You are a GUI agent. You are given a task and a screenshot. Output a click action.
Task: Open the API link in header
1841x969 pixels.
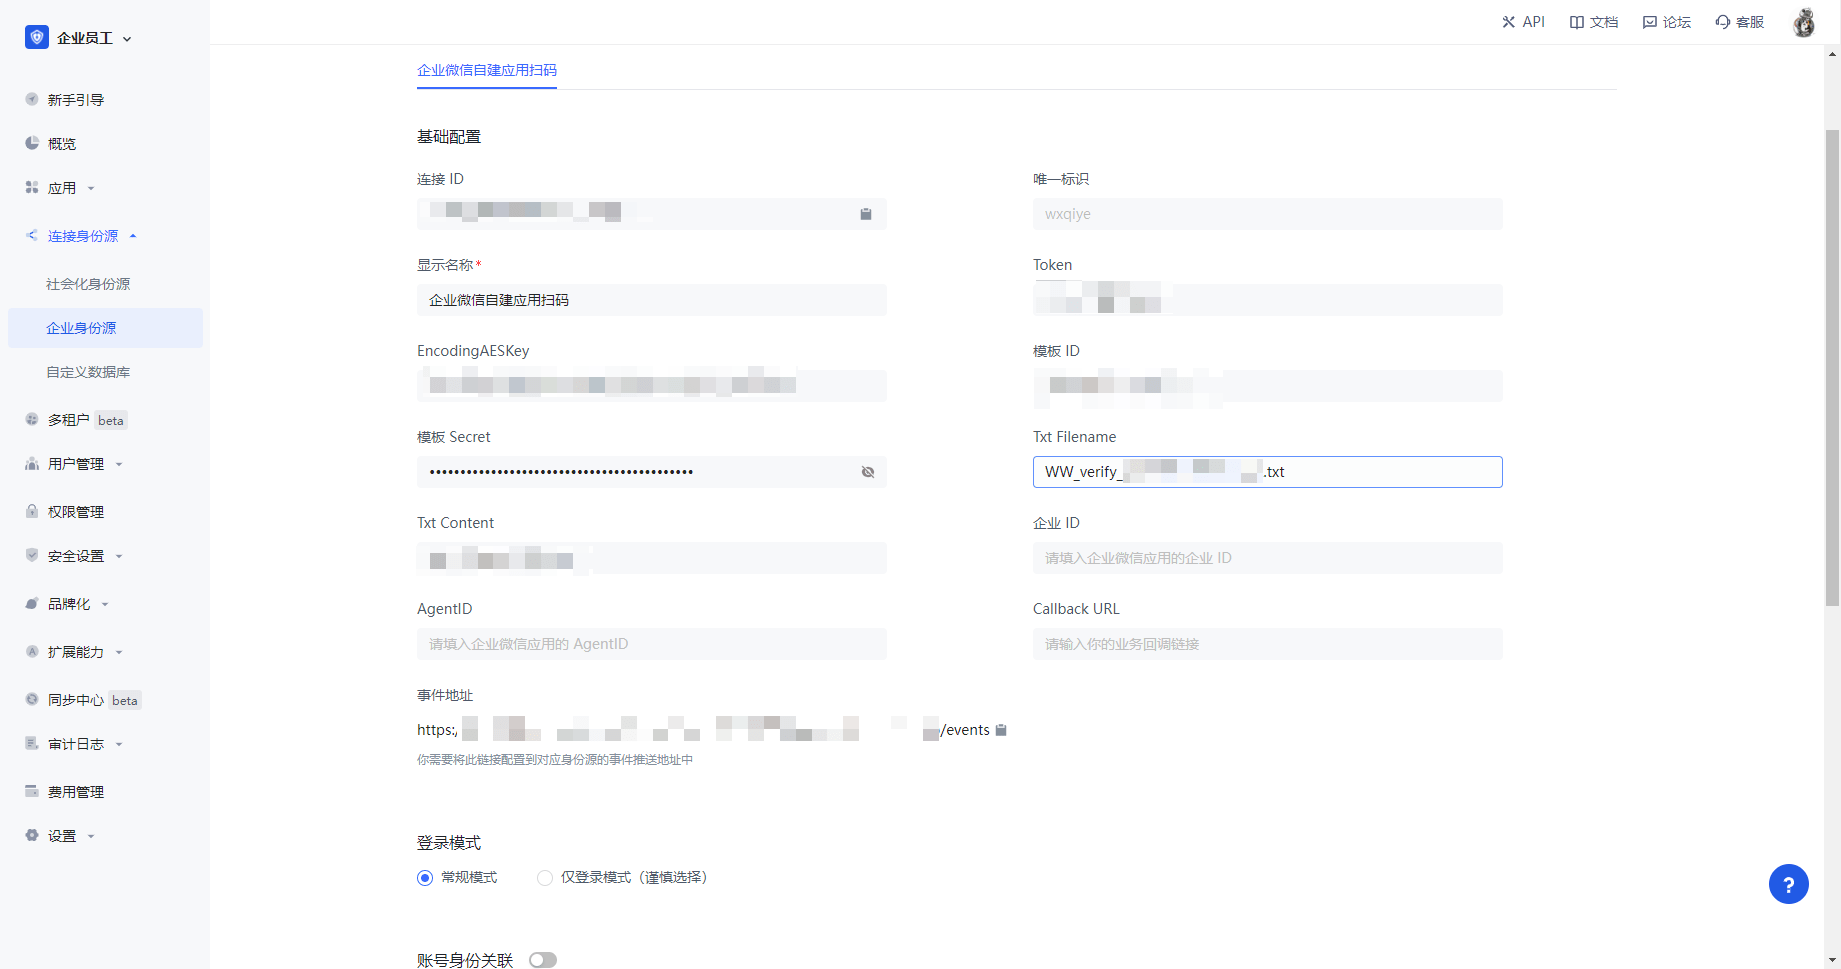1523,22
